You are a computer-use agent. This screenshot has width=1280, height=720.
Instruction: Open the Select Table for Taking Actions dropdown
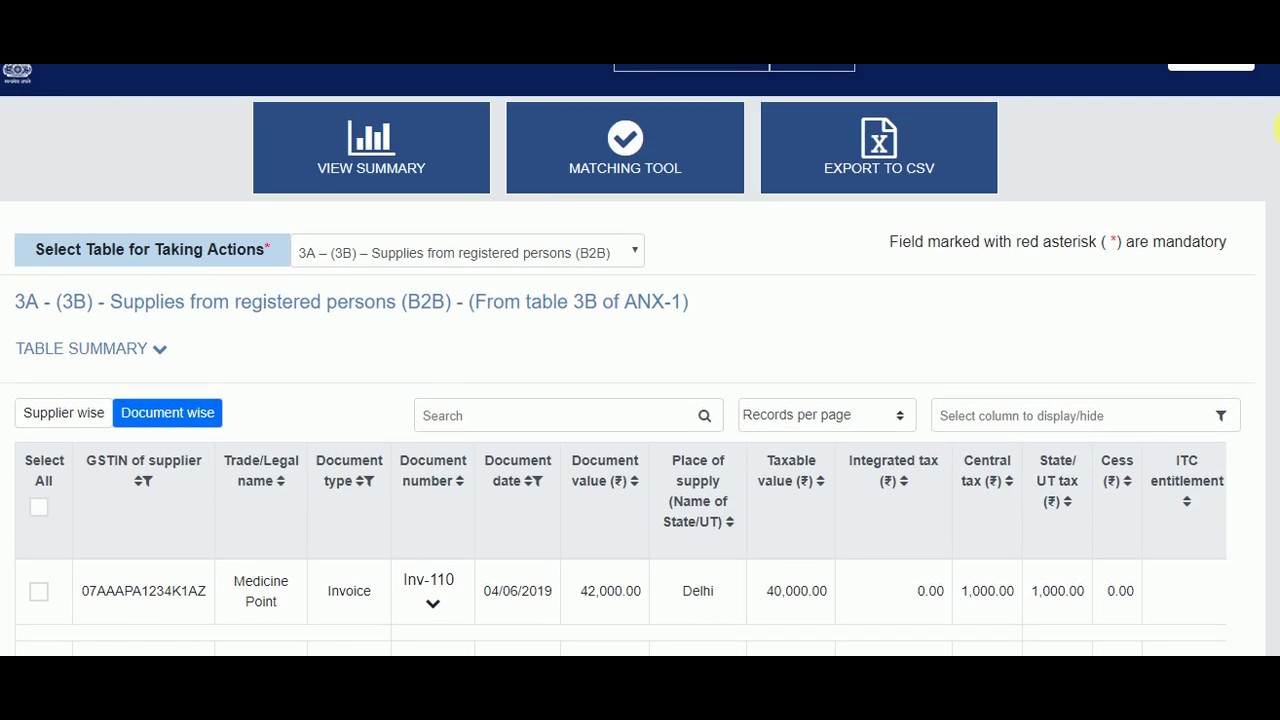467,252
